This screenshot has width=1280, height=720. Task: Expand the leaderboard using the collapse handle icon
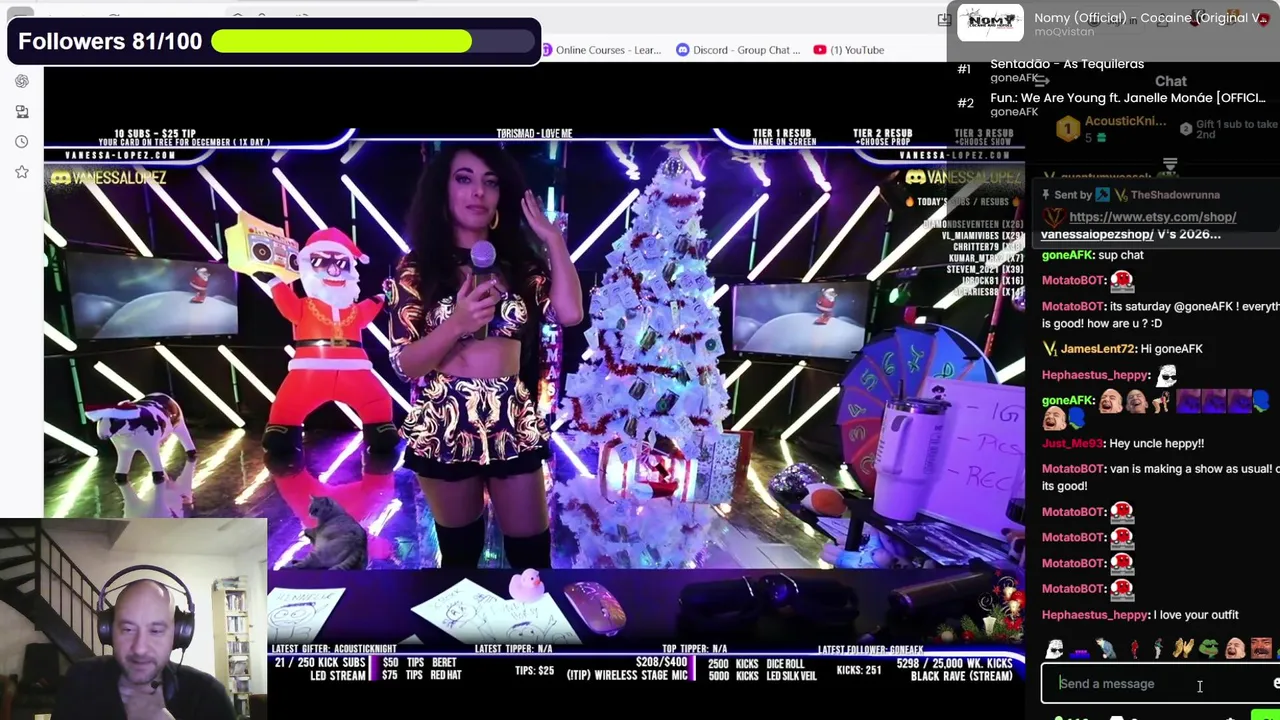click(x=1169, y=164)
